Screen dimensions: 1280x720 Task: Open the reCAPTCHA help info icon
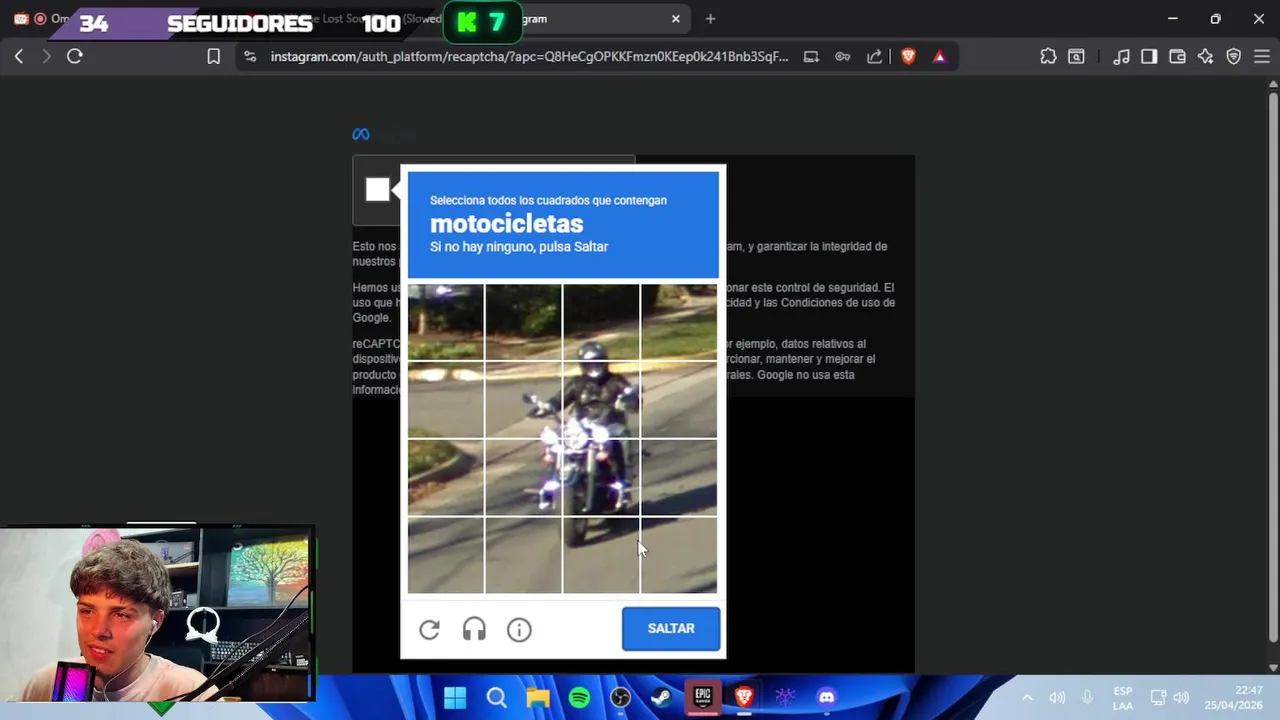click(519, 629)
